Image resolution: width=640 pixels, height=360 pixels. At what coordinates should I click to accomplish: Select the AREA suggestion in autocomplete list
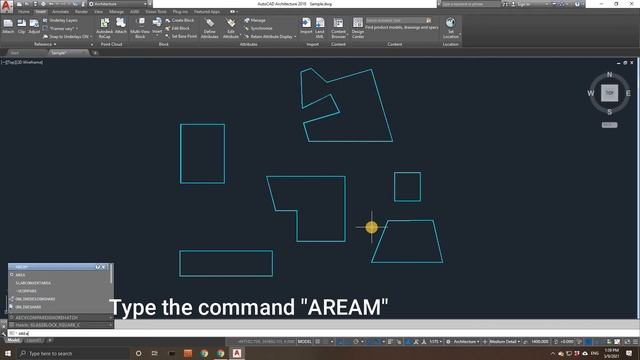click(x=59, y=275)
